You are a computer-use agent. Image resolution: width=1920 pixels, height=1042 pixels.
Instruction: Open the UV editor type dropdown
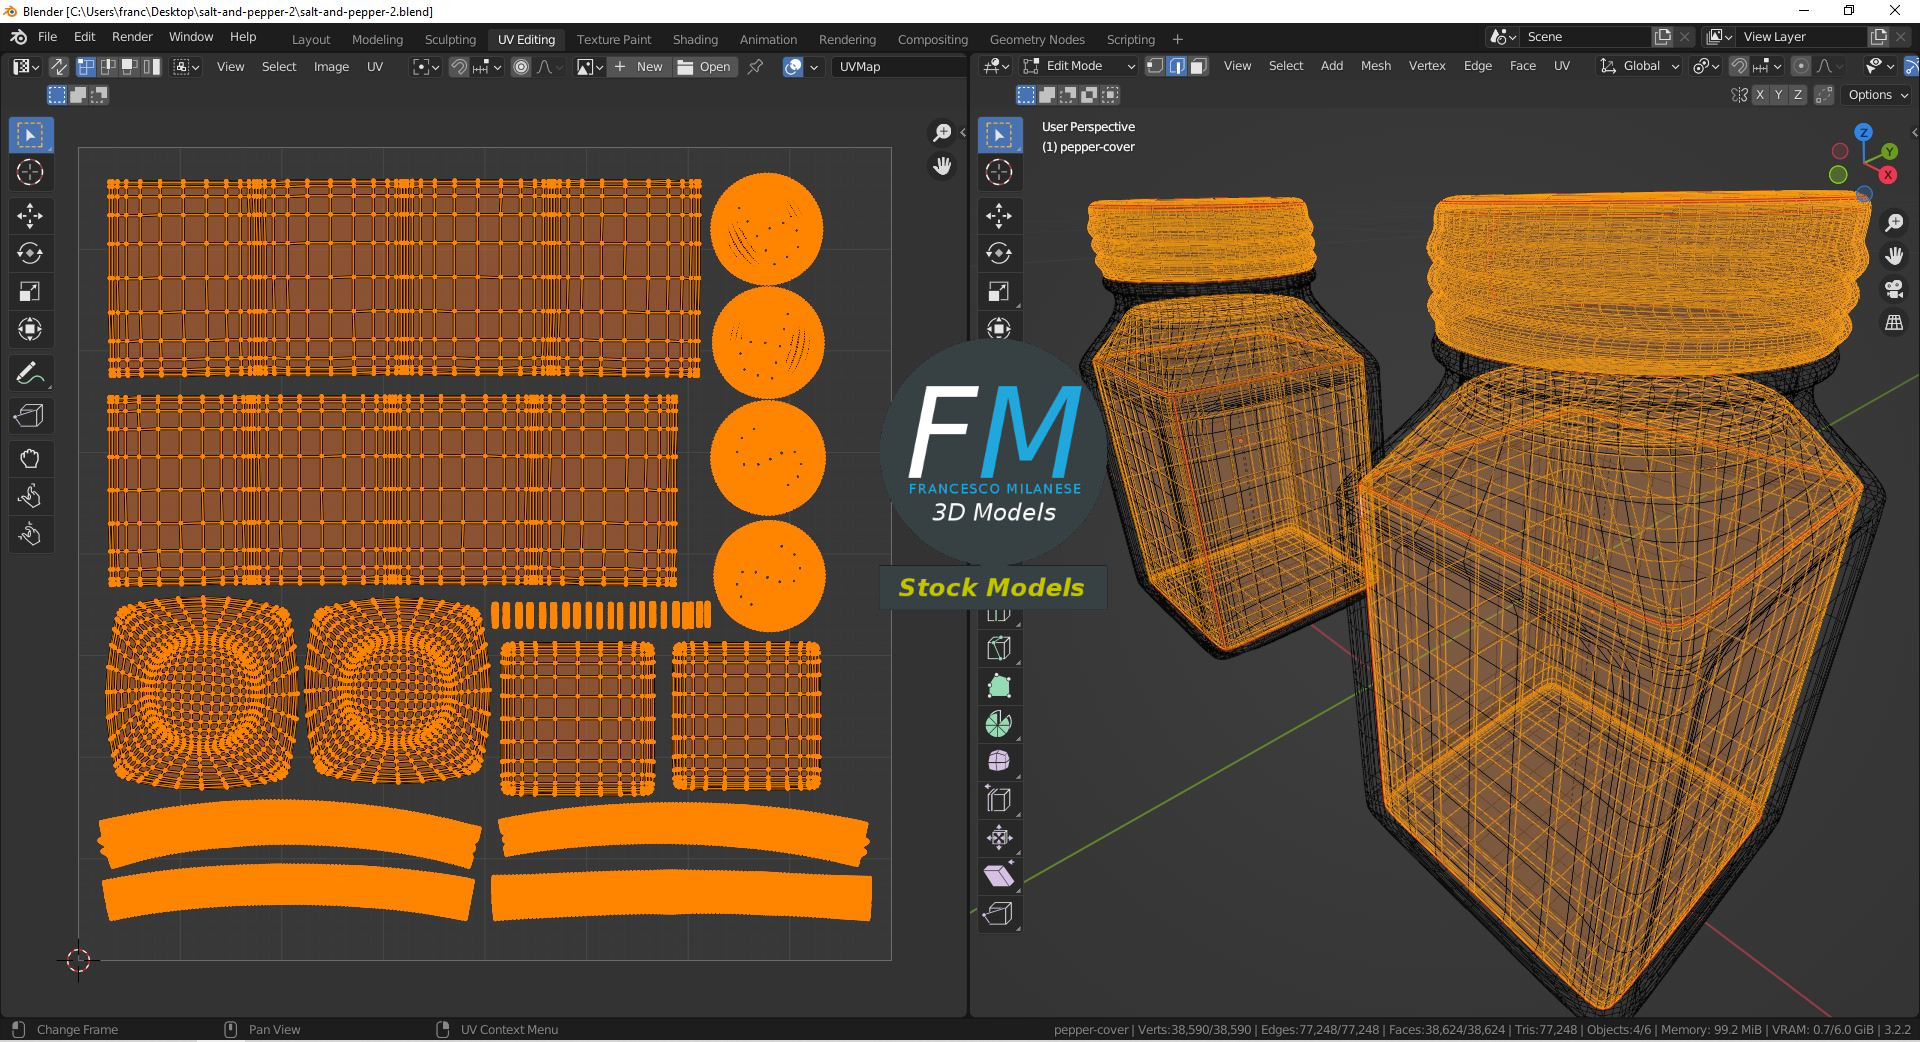[26, 67]
